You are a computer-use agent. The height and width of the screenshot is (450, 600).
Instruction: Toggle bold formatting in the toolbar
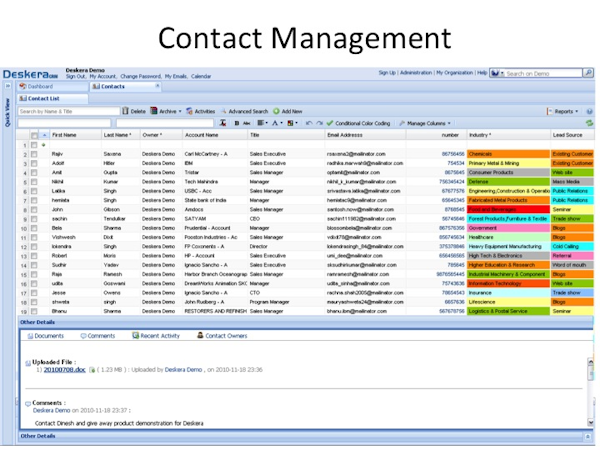pyautogui.click(x=236, y=123)
